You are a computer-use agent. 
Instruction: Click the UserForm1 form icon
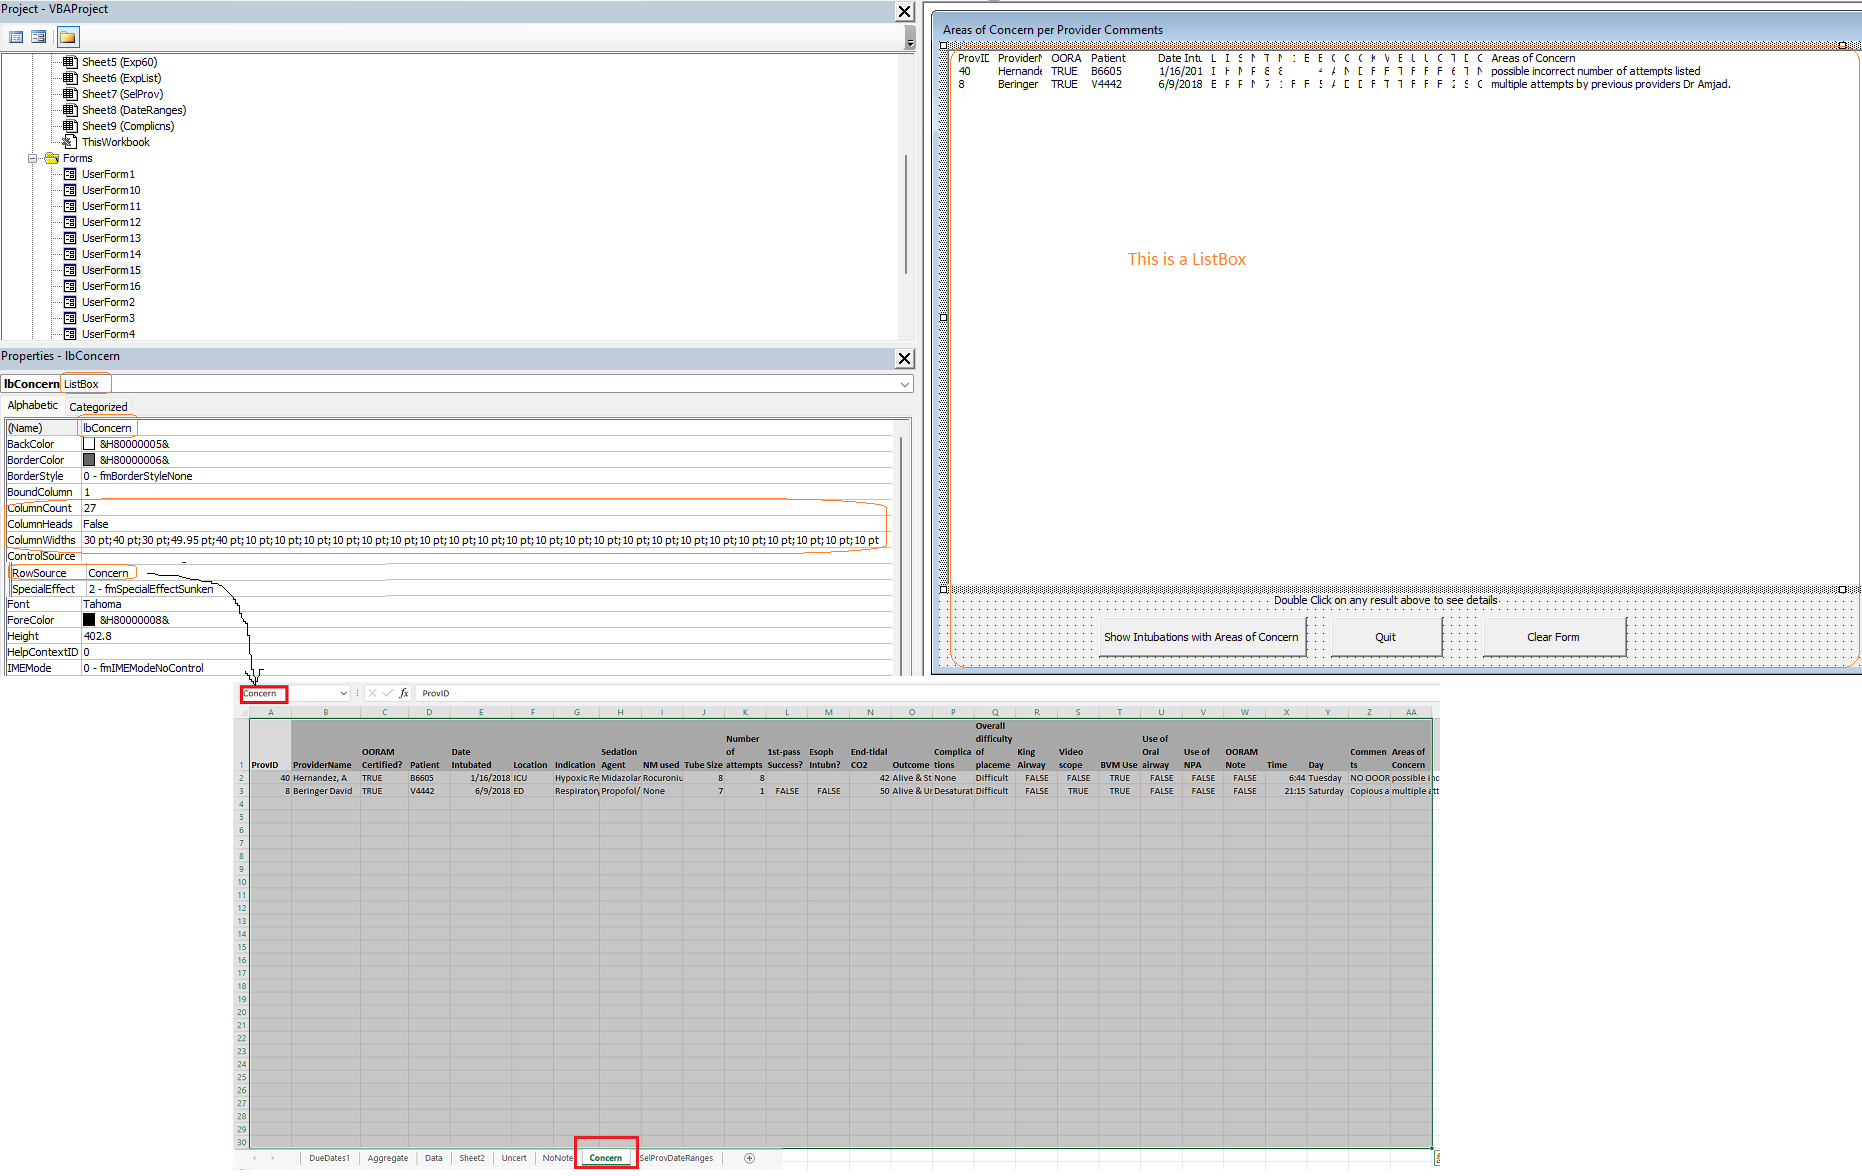[x=70, y=174]
